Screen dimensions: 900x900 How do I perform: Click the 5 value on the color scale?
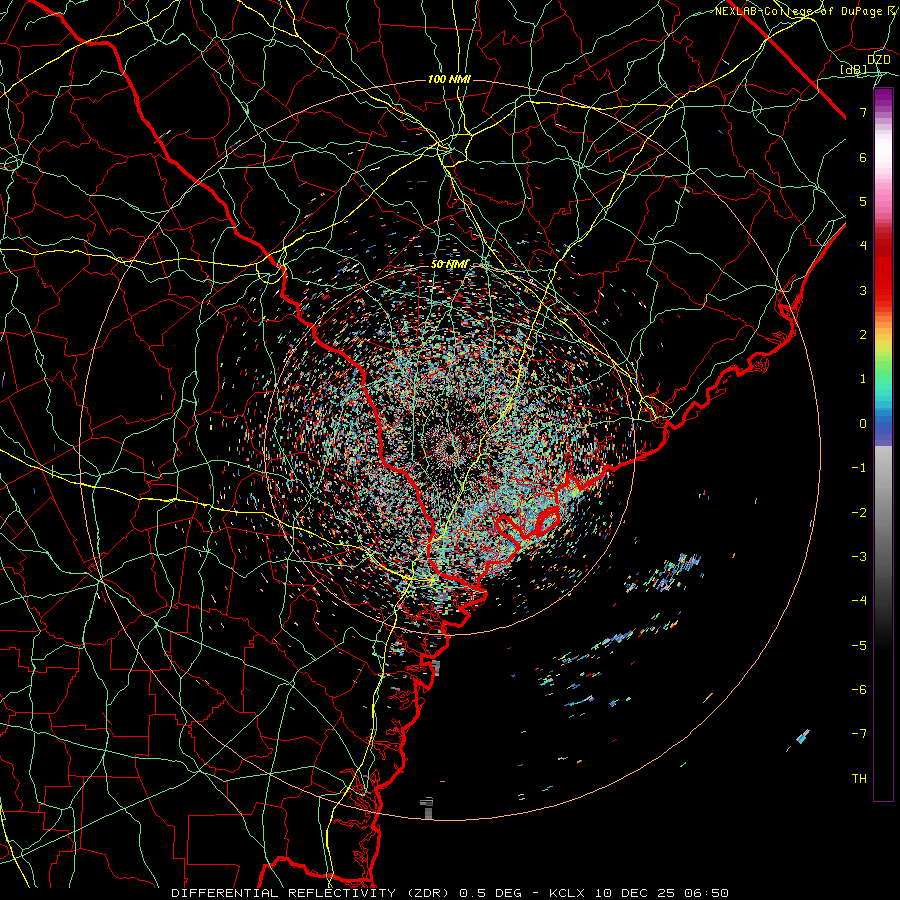[x=863, y=201]
